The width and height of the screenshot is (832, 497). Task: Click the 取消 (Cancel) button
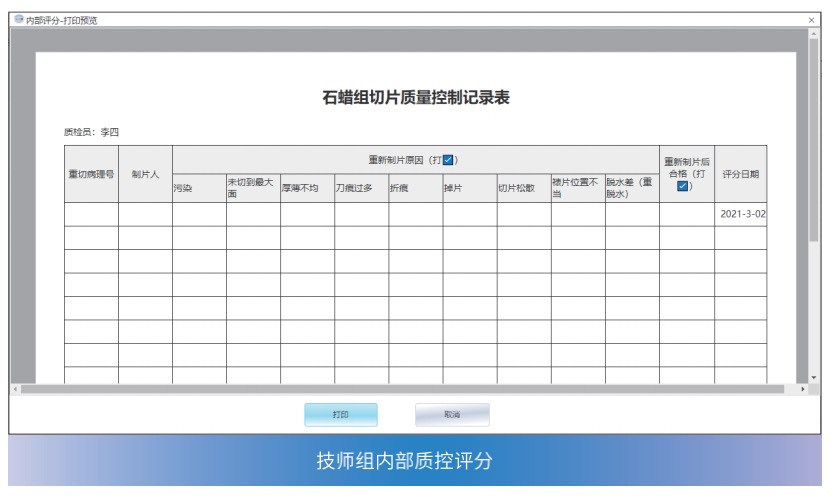452,414
